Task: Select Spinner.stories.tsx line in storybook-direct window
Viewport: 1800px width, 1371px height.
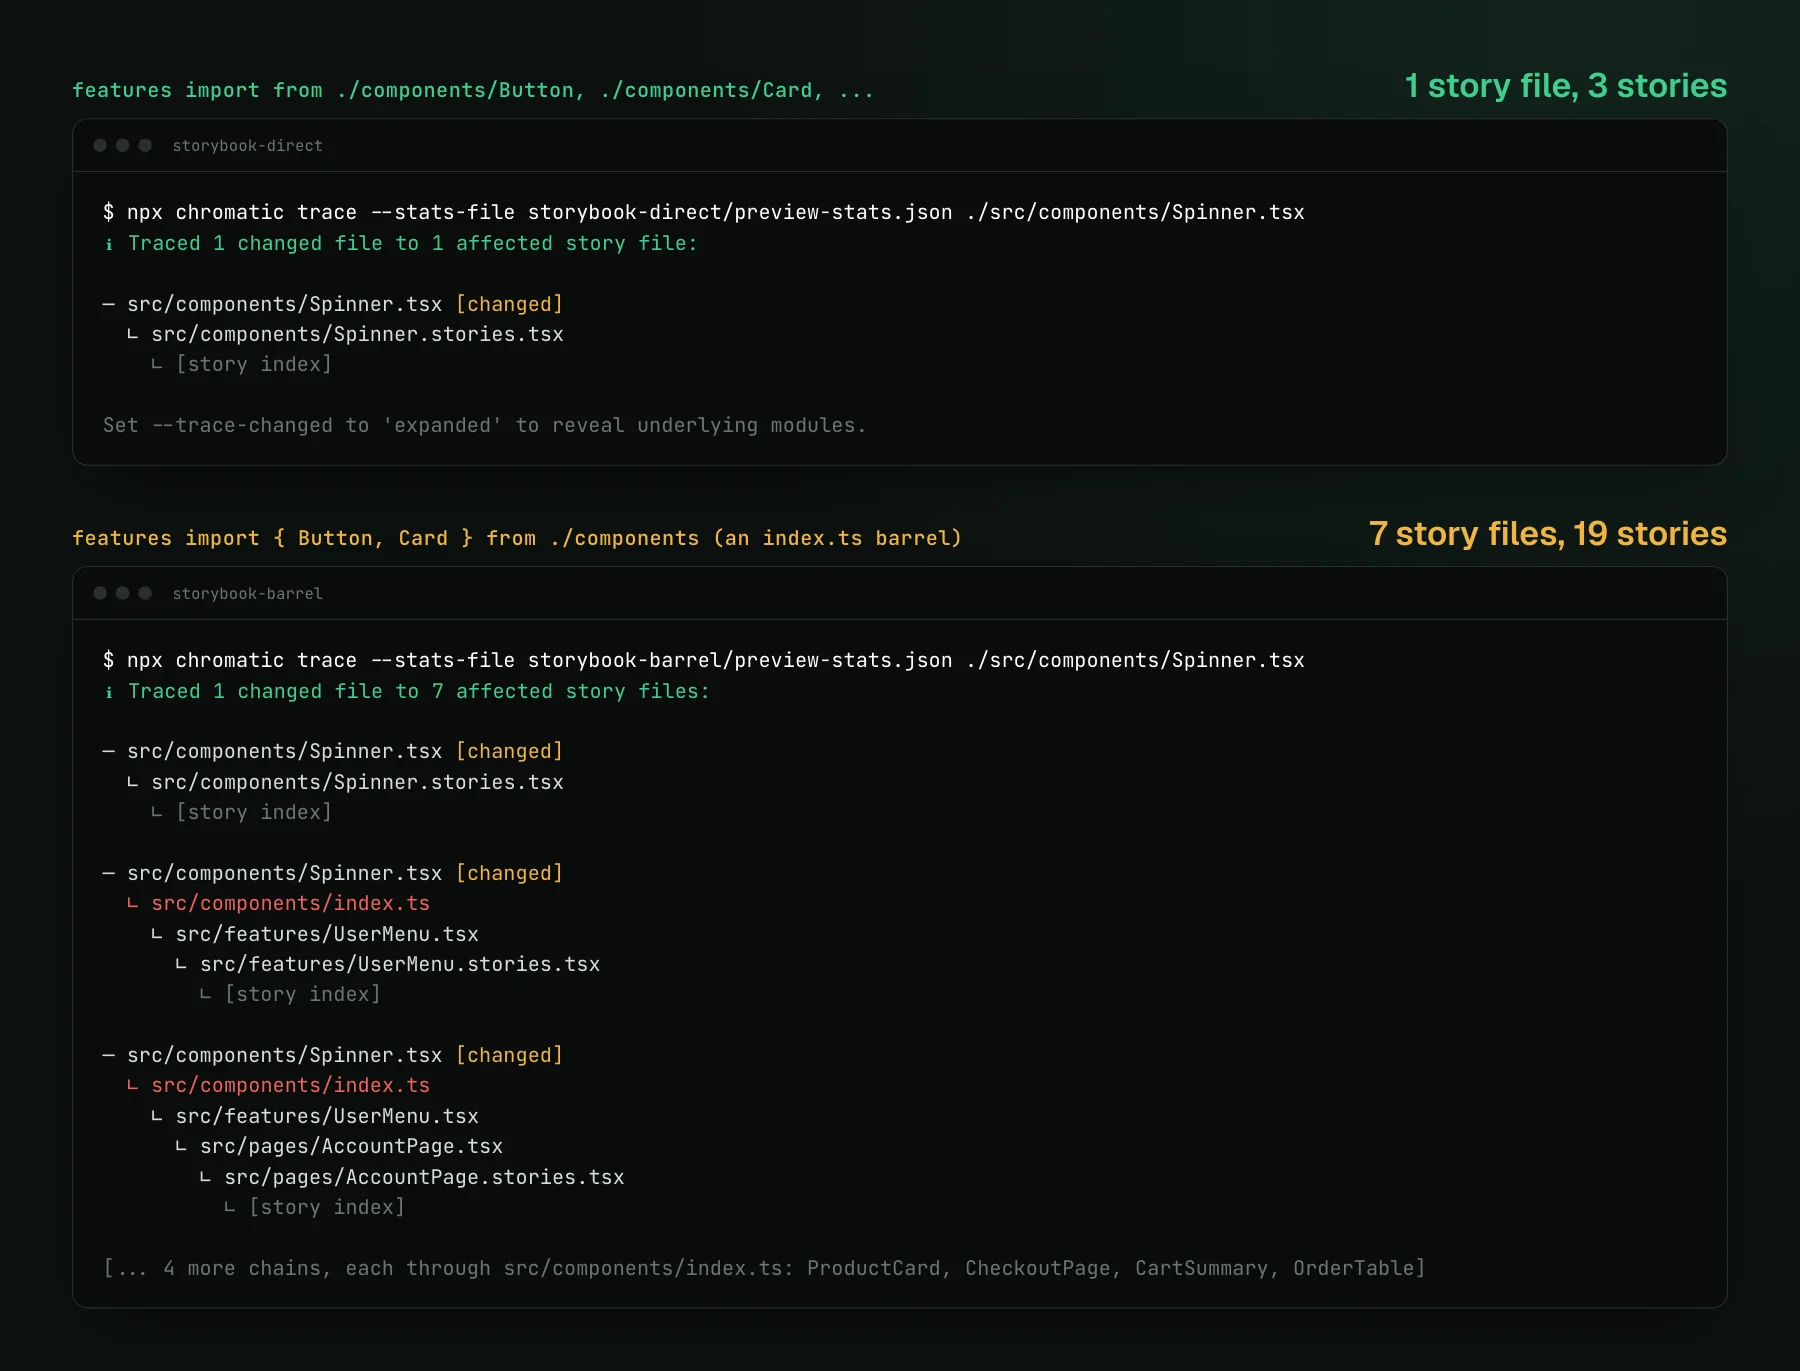Action: pyautogui.click(x=357, y=335)
